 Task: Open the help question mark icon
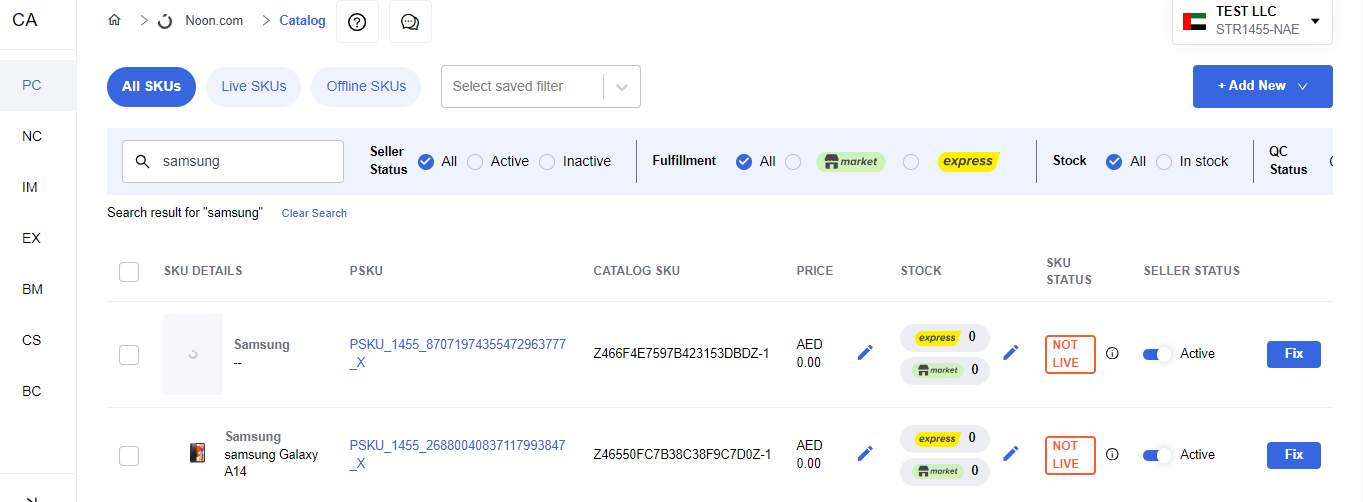[x=357, y=22]
